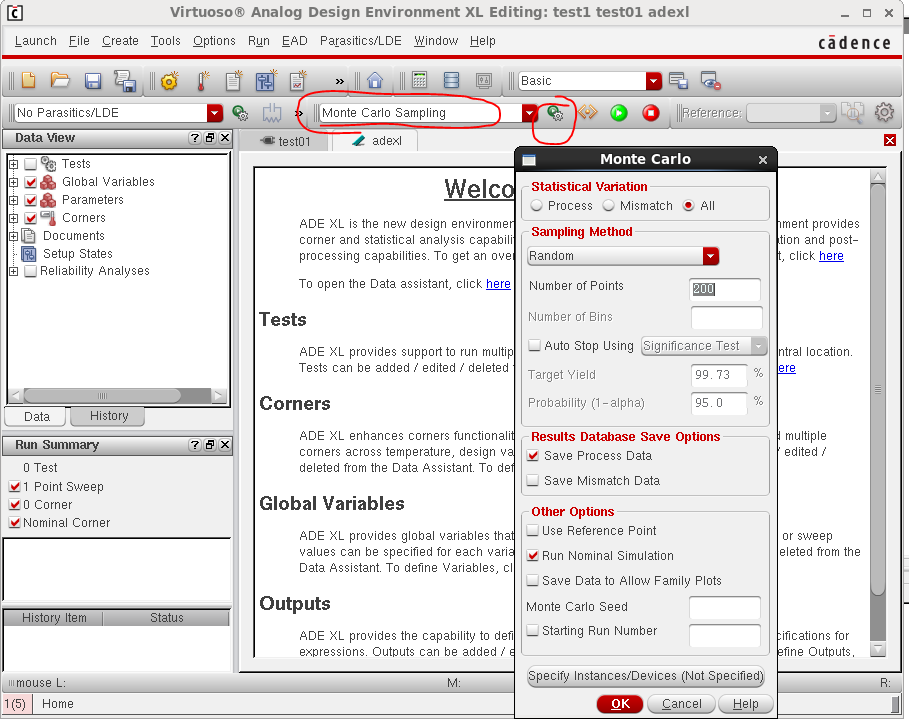Switch to the History tab
The width and height of the screenshot is (909, 721).
tap(108, 416)
